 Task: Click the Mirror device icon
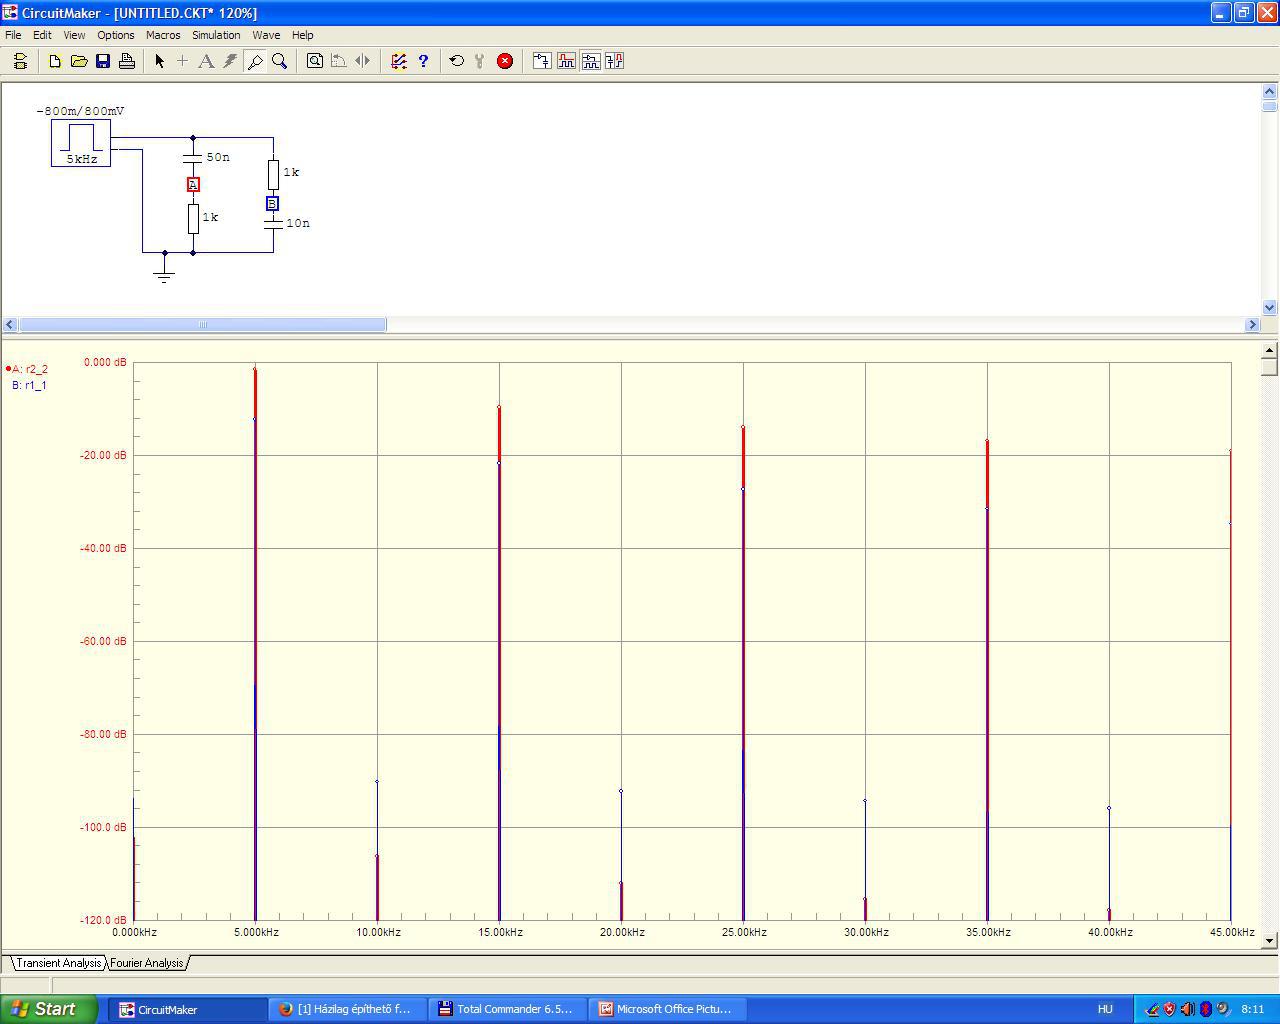pos(363,61)
